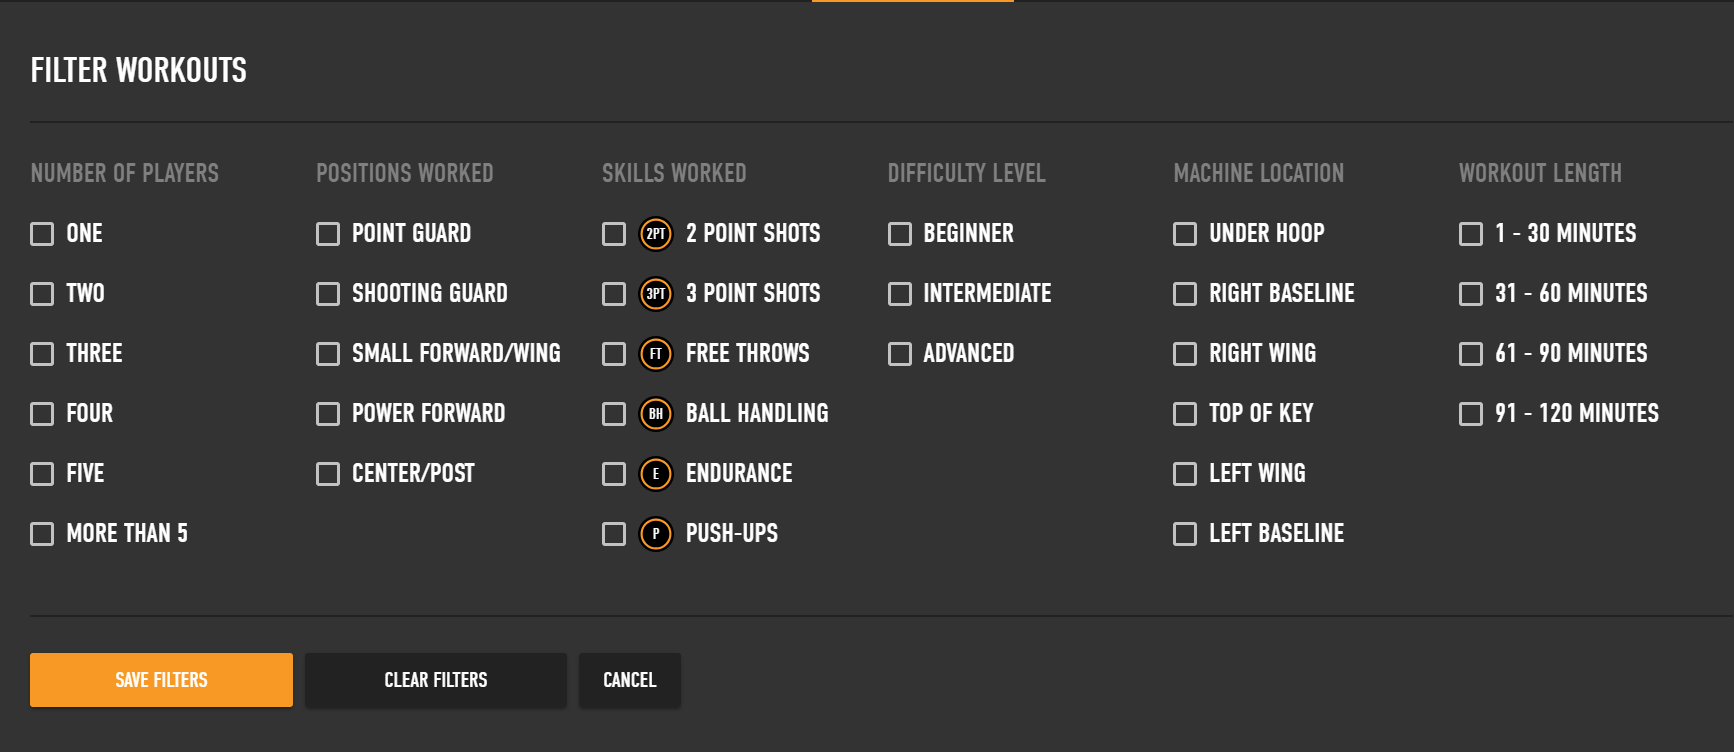The image size is (1734, 752).
Task: Click the BH ball handling icon
Action: tap(656, 414)
